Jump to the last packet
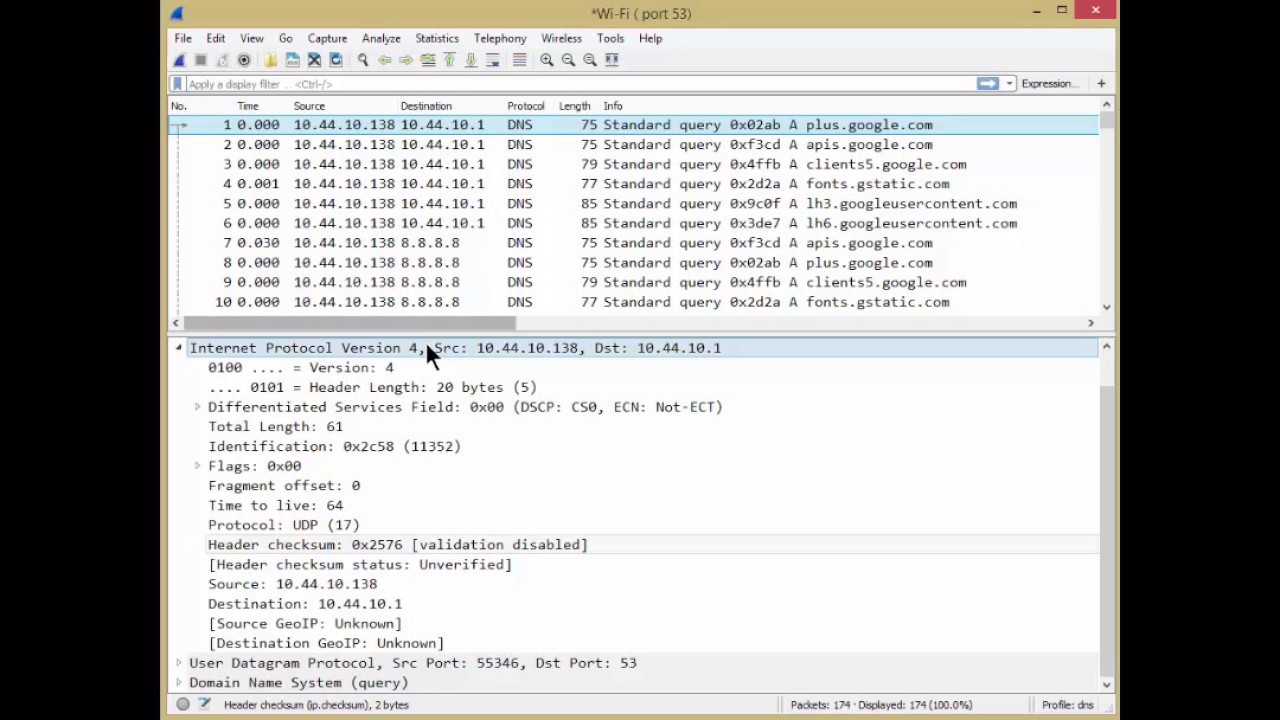 [x=471, y=60]
